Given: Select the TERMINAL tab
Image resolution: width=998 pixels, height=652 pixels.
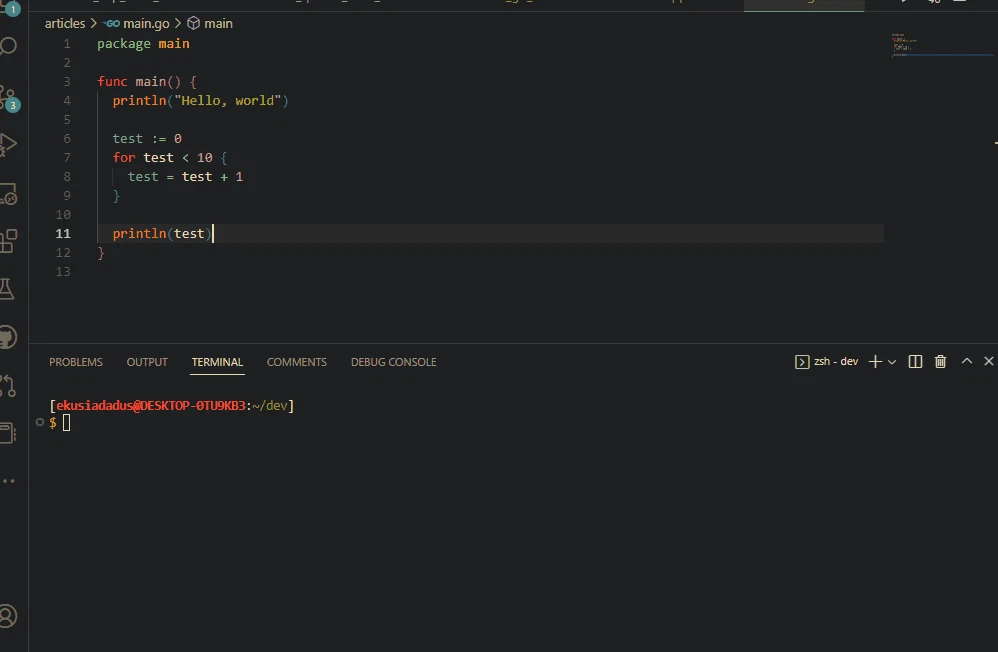Looking at the screenshot, I should tap(217, 362).
